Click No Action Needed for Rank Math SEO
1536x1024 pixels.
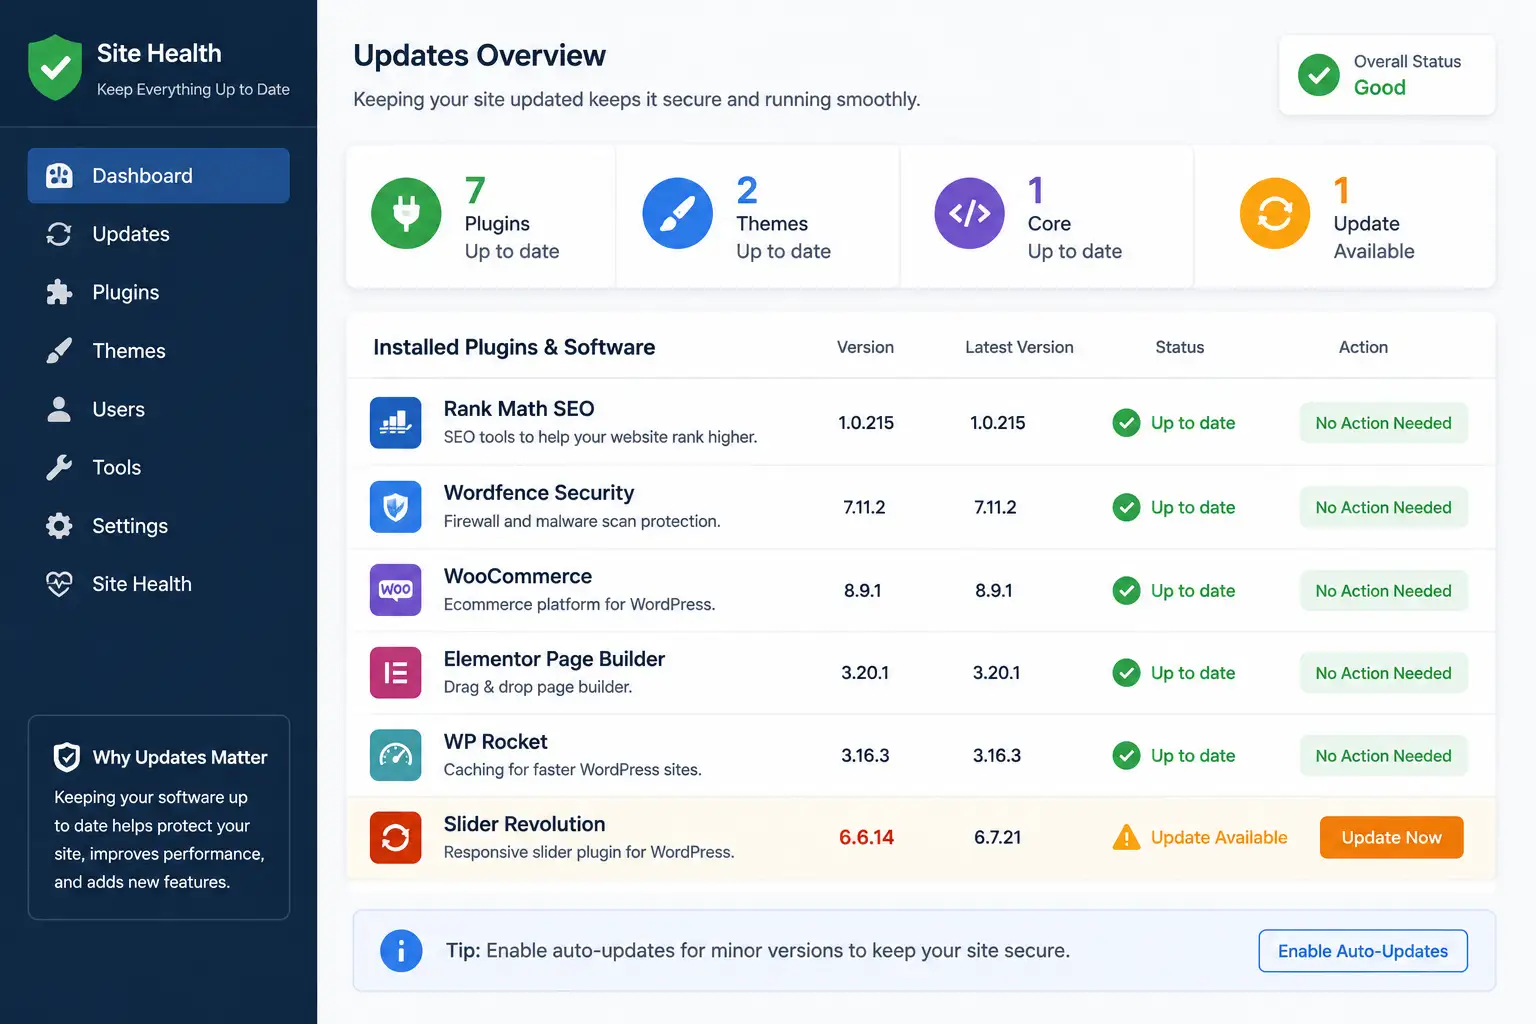click(x=1383, y=423)
